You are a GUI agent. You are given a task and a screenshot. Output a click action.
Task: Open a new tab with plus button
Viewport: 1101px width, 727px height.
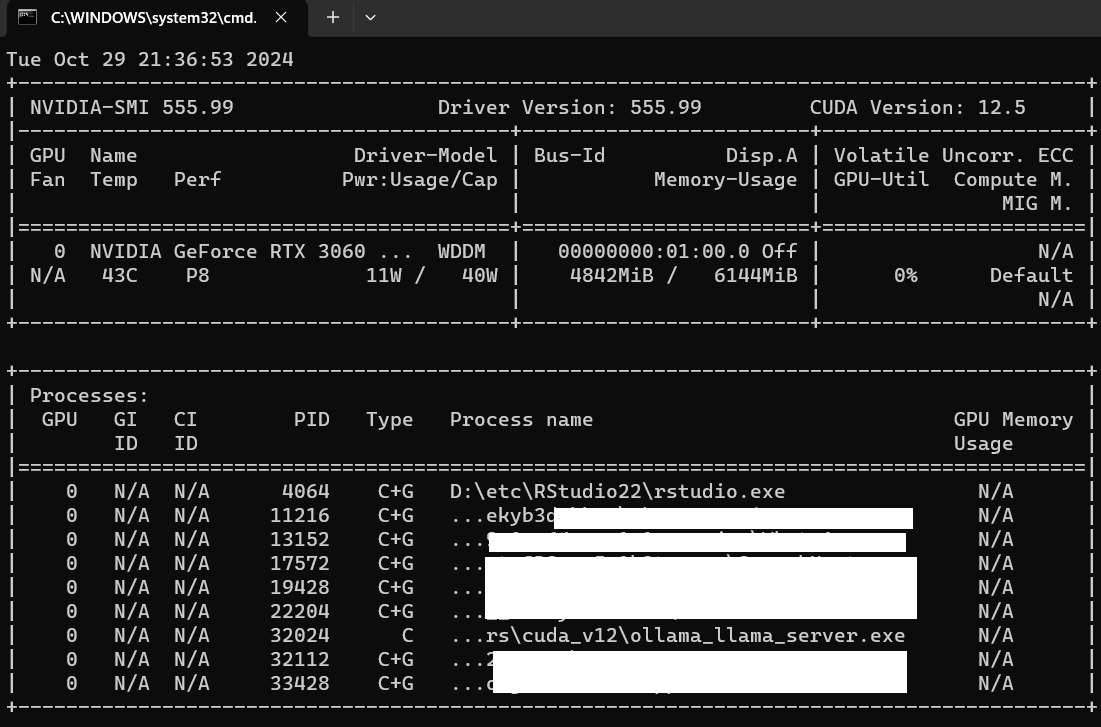(x=333, y=18)
